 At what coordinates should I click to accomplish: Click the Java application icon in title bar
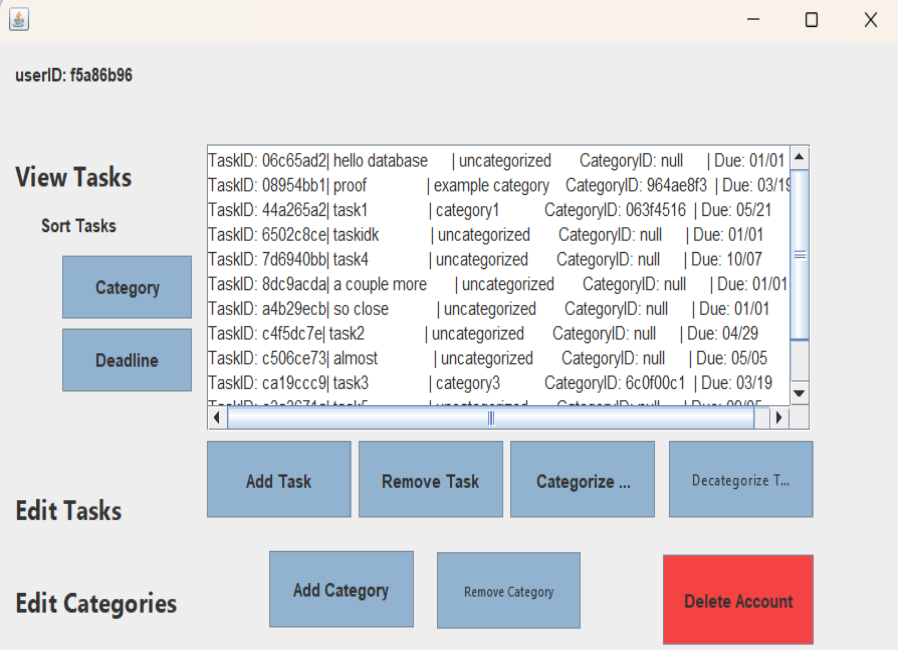tap(19, 19)
